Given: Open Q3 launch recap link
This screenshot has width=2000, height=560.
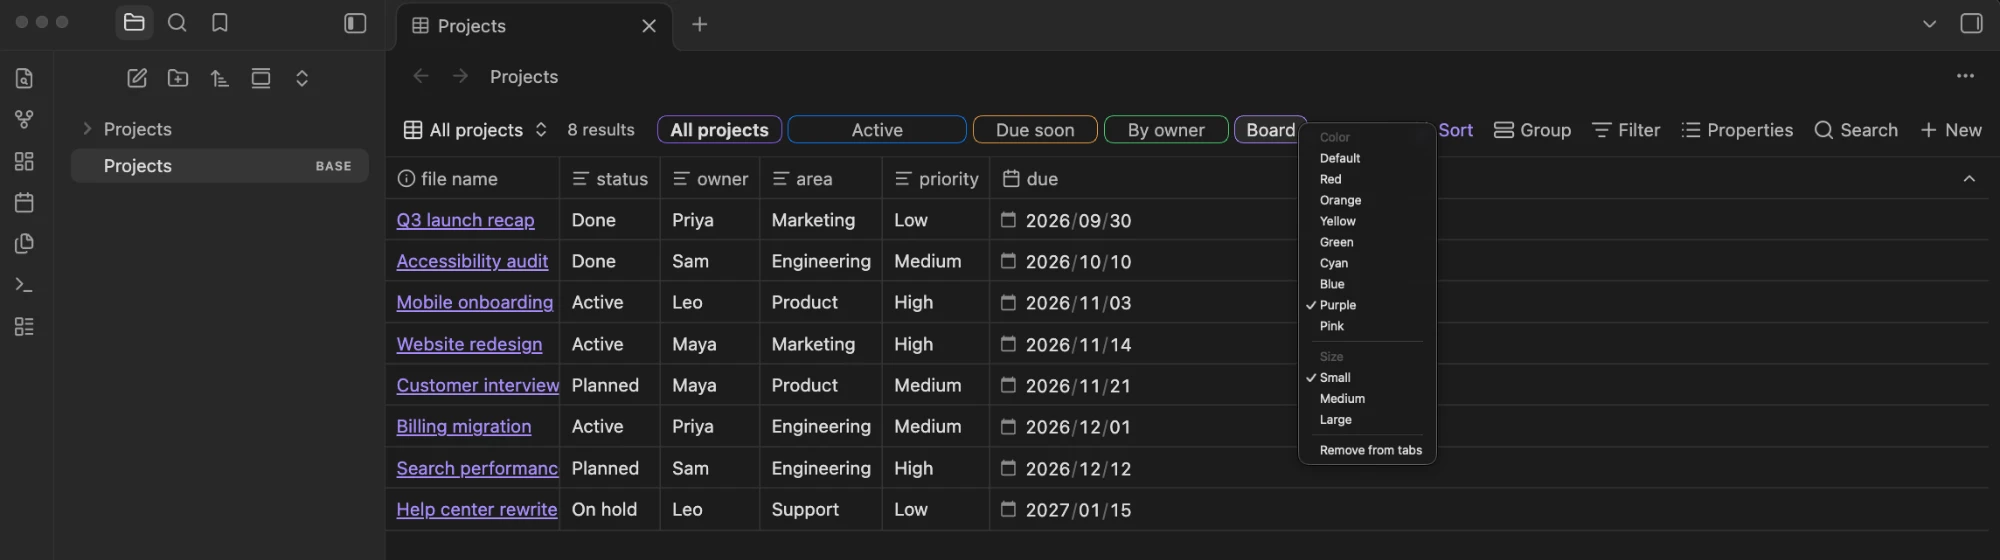Looking at the screenshot, I should pyautogui.click(x=465, y=220).
